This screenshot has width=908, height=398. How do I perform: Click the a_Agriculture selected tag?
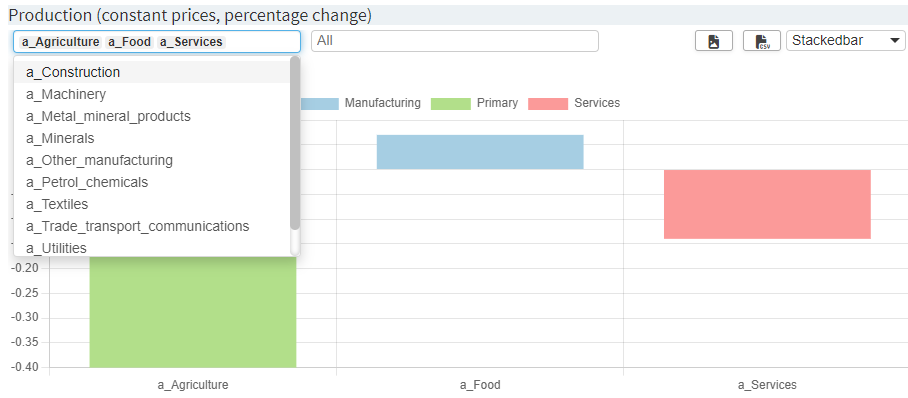click(60, 42)
